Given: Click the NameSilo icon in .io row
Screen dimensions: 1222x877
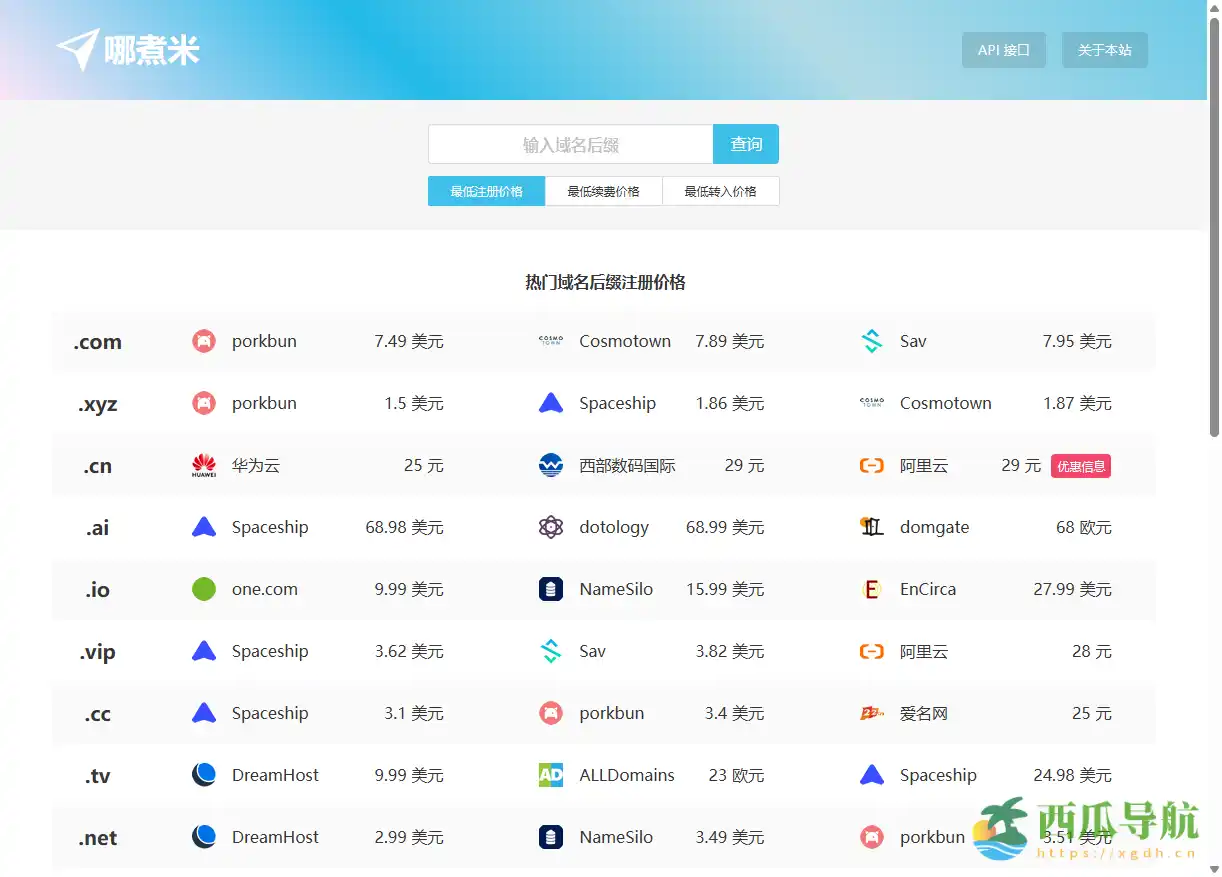Looking at the screenshot, I should (x=551, y=590).
